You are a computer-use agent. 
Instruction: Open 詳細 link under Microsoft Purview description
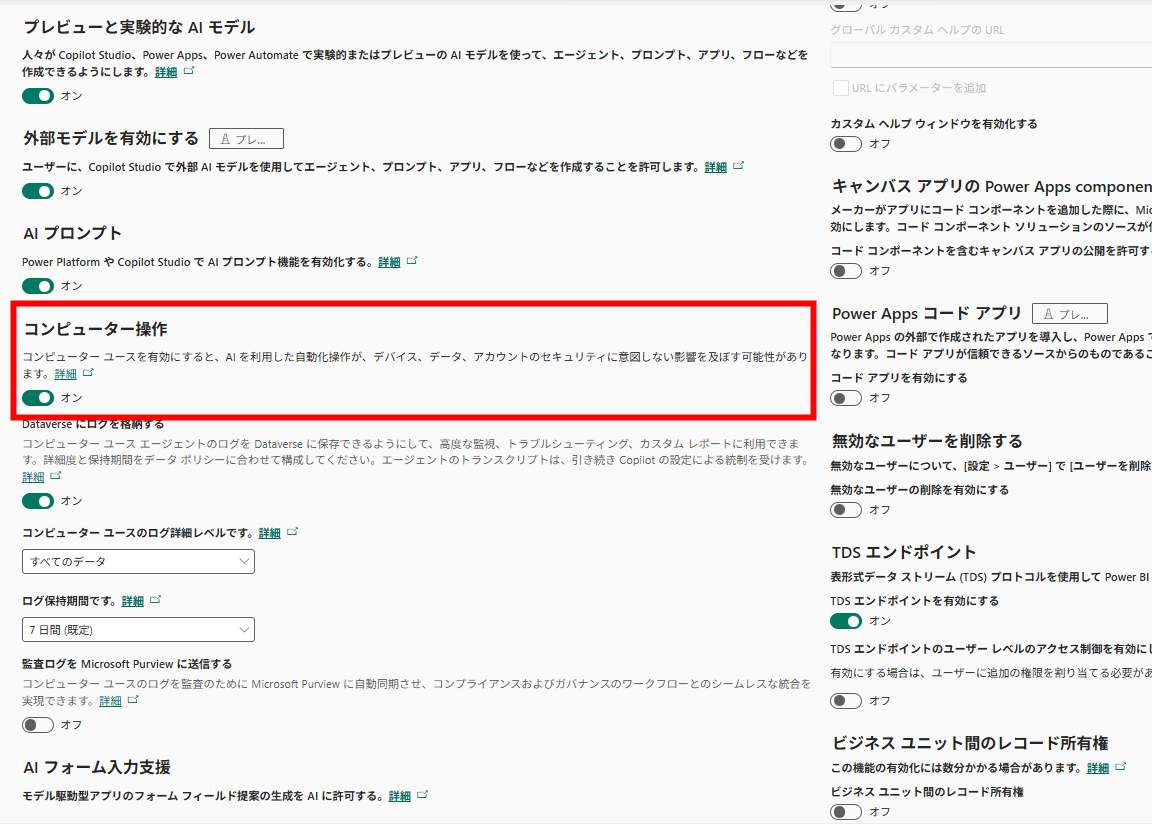click(110, 700)
